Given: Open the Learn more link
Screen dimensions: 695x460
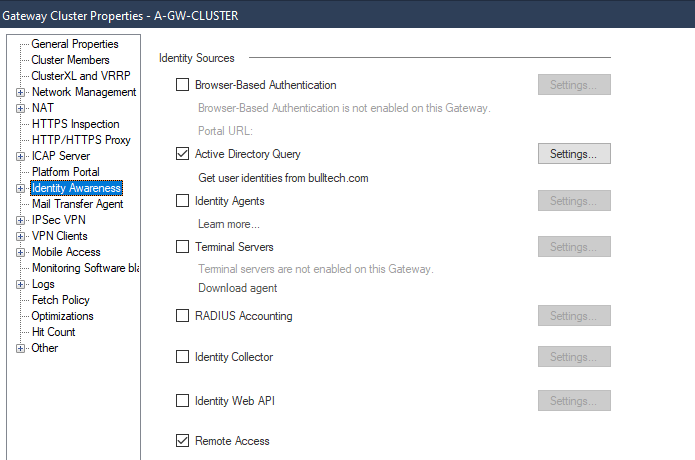Looking at the screenshot, I should [229, 224].
